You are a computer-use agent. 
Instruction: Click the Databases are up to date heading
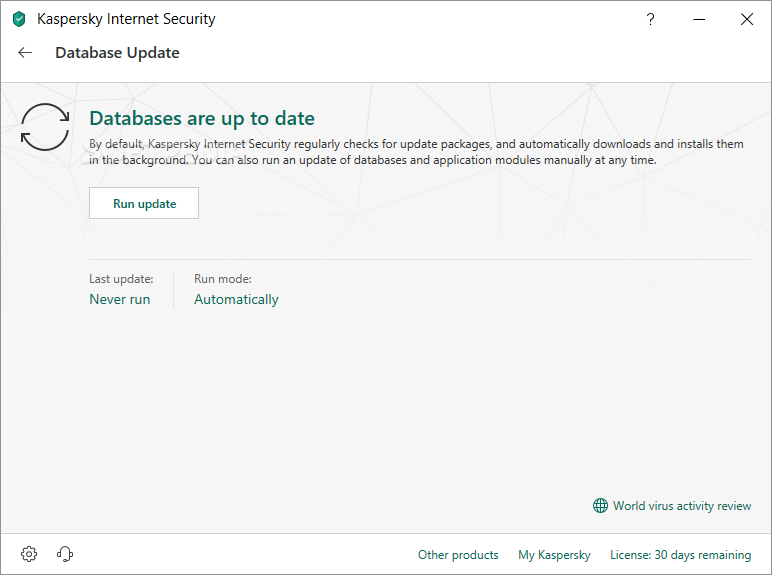[202, 119]
